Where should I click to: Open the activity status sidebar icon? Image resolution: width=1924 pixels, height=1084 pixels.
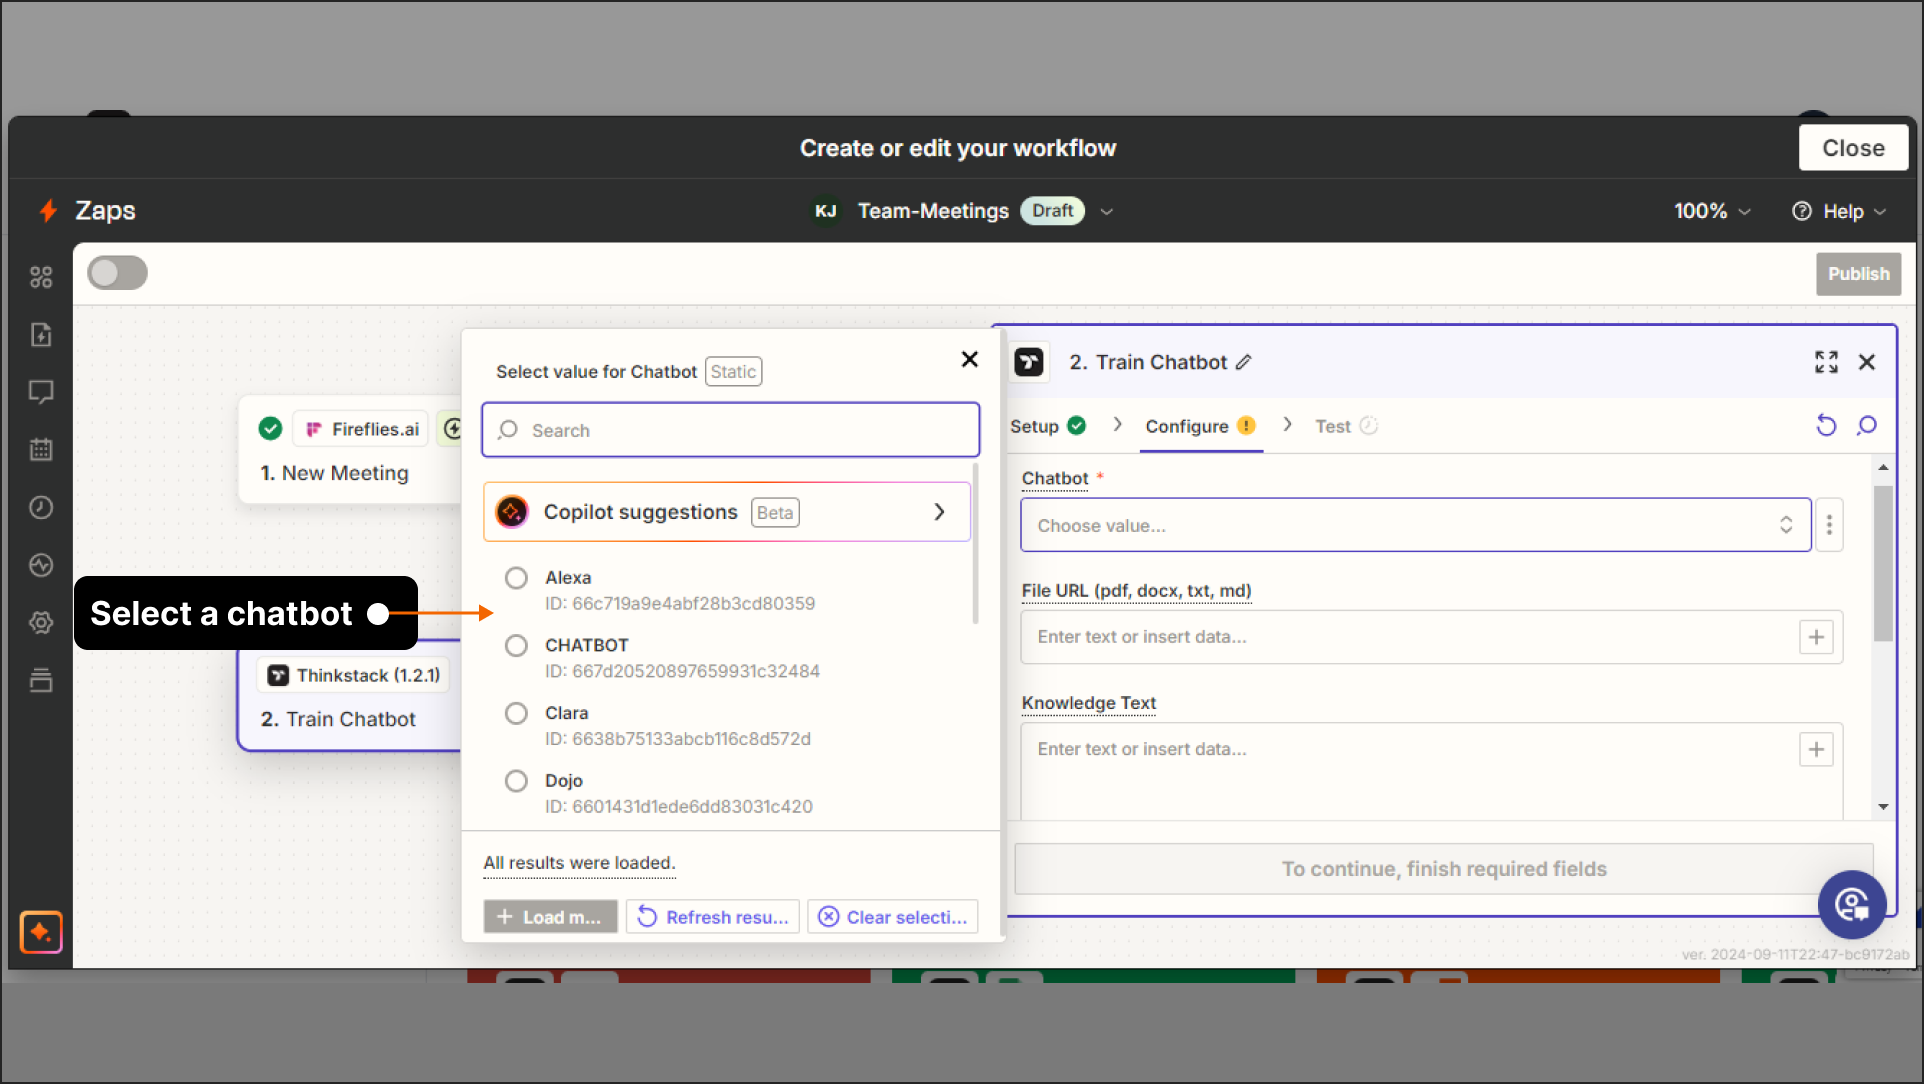(41, 565)
